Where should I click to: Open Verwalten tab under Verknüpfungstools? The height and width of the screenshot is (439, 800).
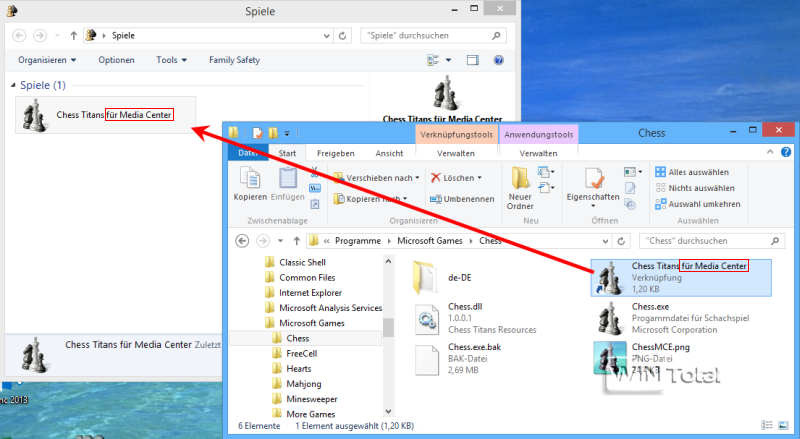(x=456, y=153)
